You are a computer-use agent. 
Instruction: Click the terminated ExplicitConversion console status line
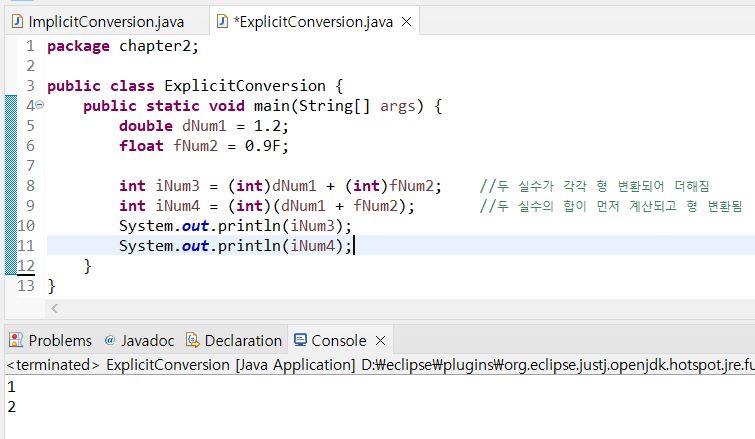(x=380, y=365)
